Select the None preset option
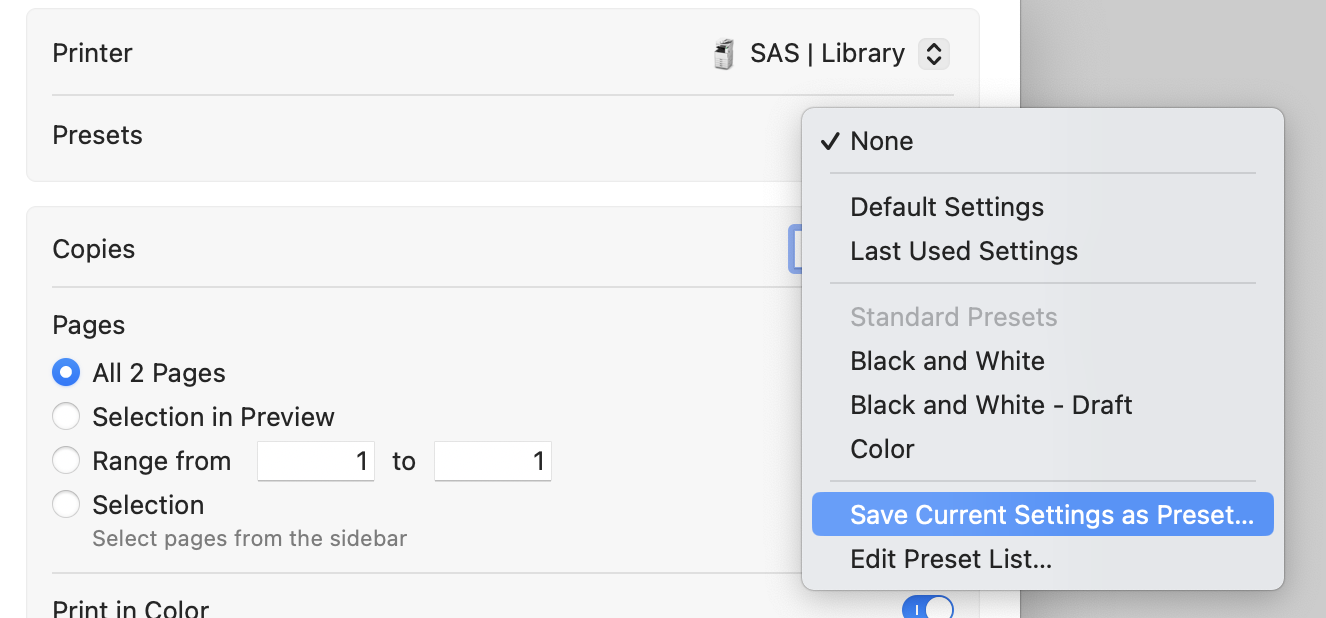The image size is (1326, 618). coord(881,142)
